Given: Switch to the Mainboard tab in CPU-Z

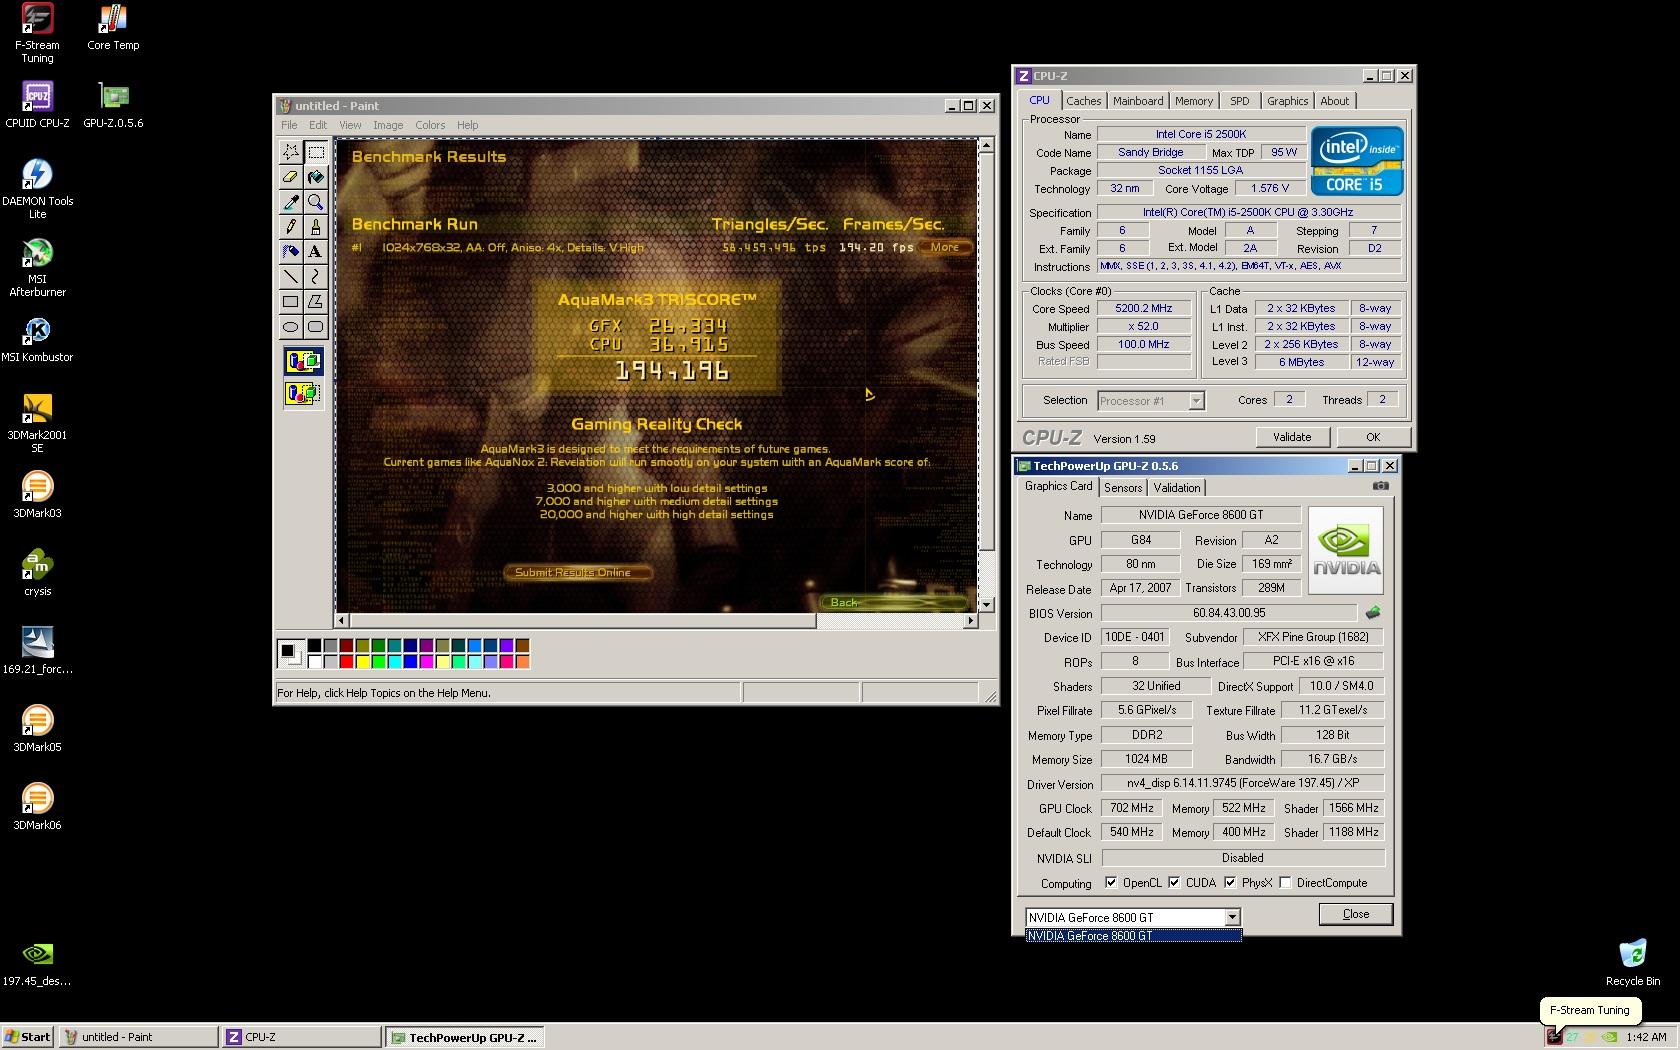Looking at the screenshot, I should [1138, 101].
